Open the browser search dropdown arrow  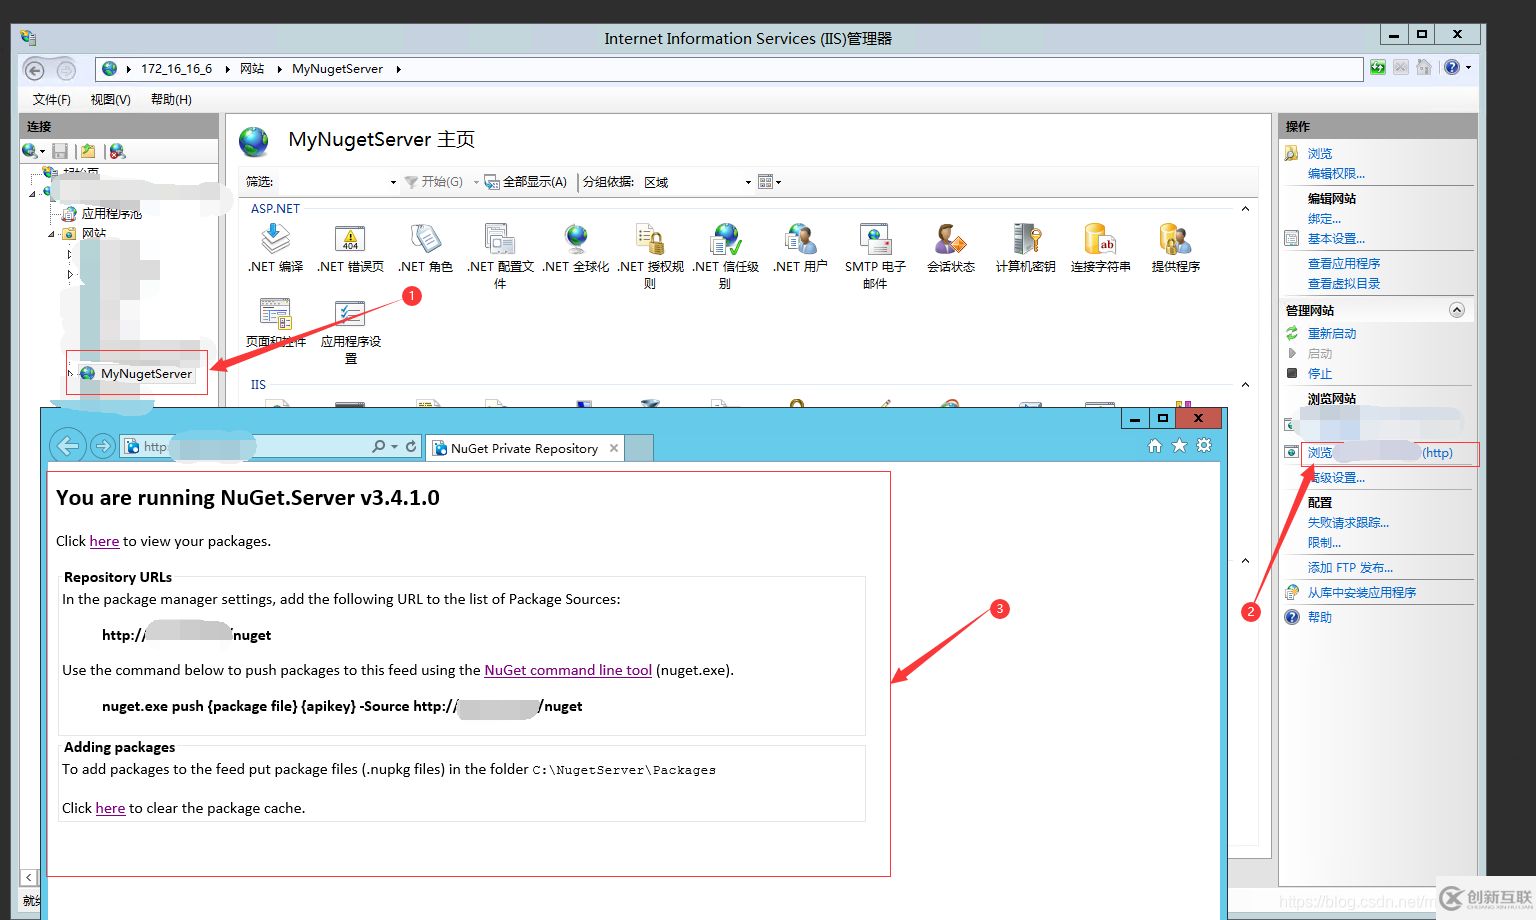tap(394, 446)
